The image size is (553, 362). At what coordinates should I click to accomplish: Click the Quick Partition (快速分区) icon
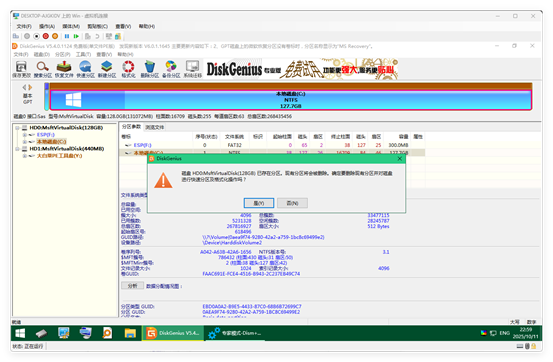point(85,69)
